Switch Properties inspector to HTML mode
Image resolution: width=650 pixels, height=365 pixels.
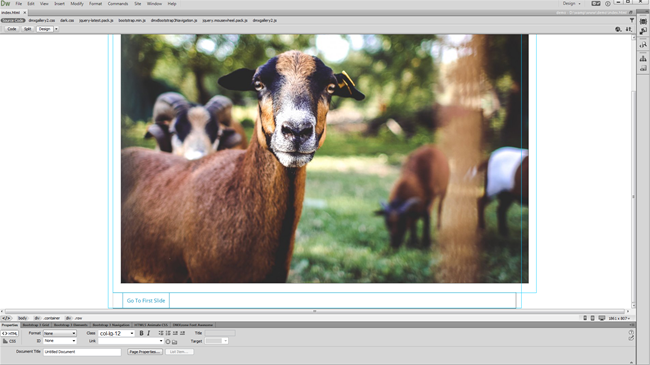pos(10,333)
